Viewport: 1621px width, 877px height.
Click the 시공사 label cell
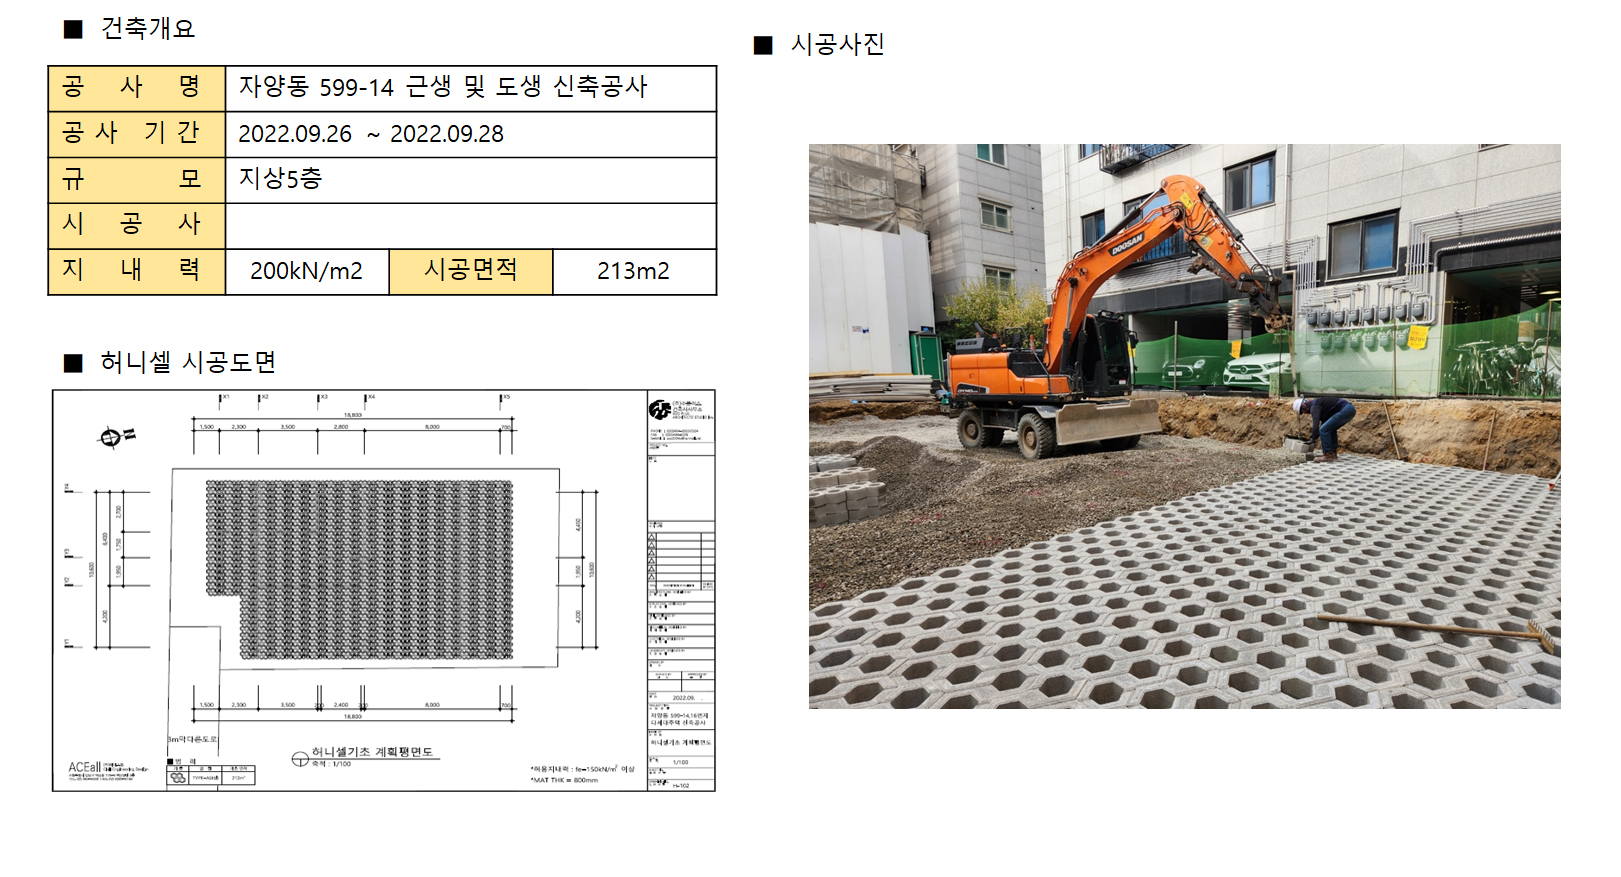tap(137, 226)
